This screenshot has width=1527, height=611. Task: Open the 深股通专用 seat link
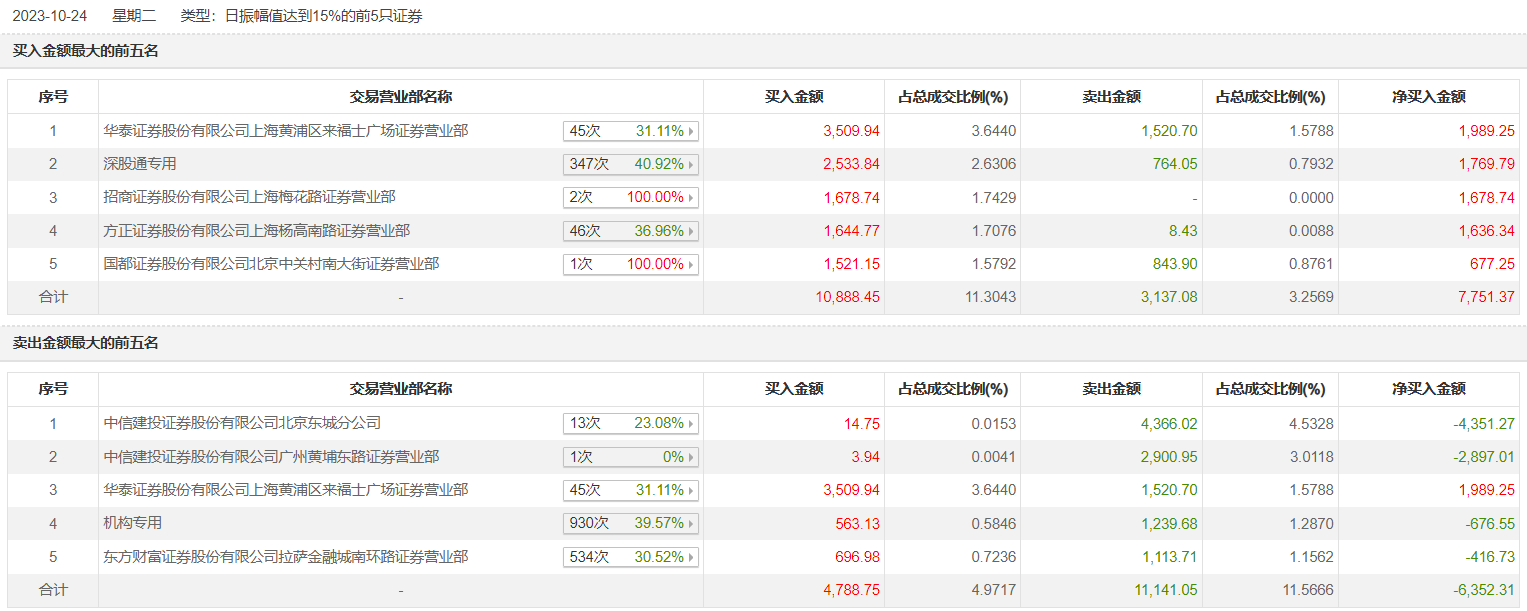click(x=140, y=164)
